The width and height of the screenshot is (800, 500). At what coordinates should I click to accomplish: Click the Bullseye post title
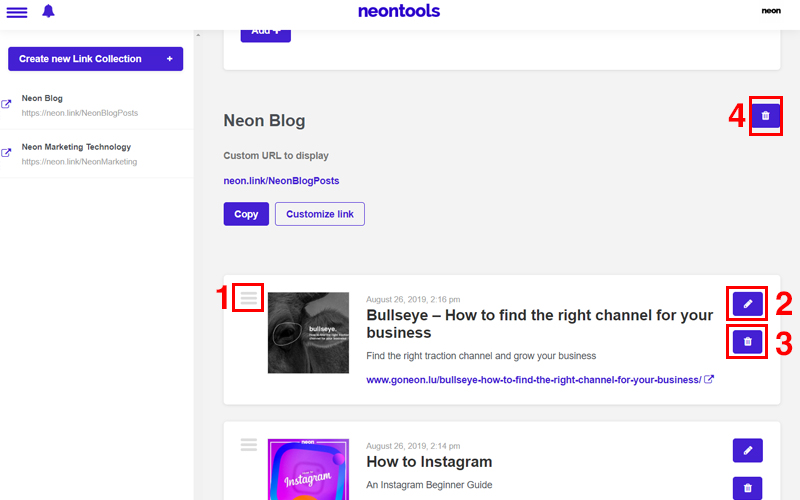click(539, 324)
